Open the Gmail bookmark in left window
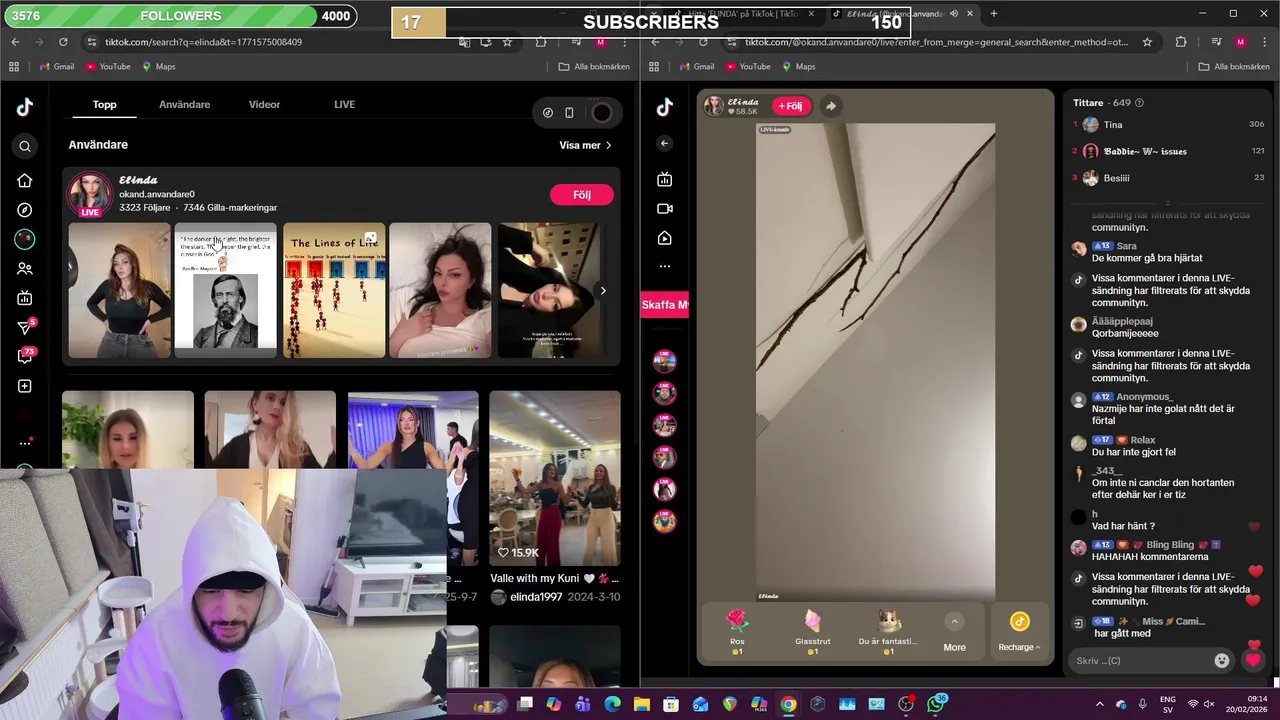Screen dimensions: 1280x720 tap(56, 67)
